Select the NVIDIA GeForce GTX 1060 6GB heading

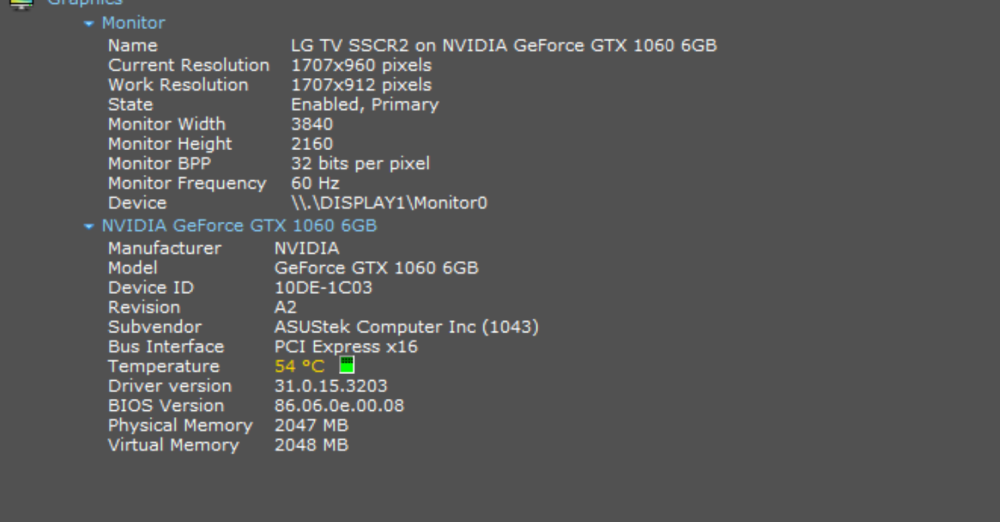[x=239, y=226]
